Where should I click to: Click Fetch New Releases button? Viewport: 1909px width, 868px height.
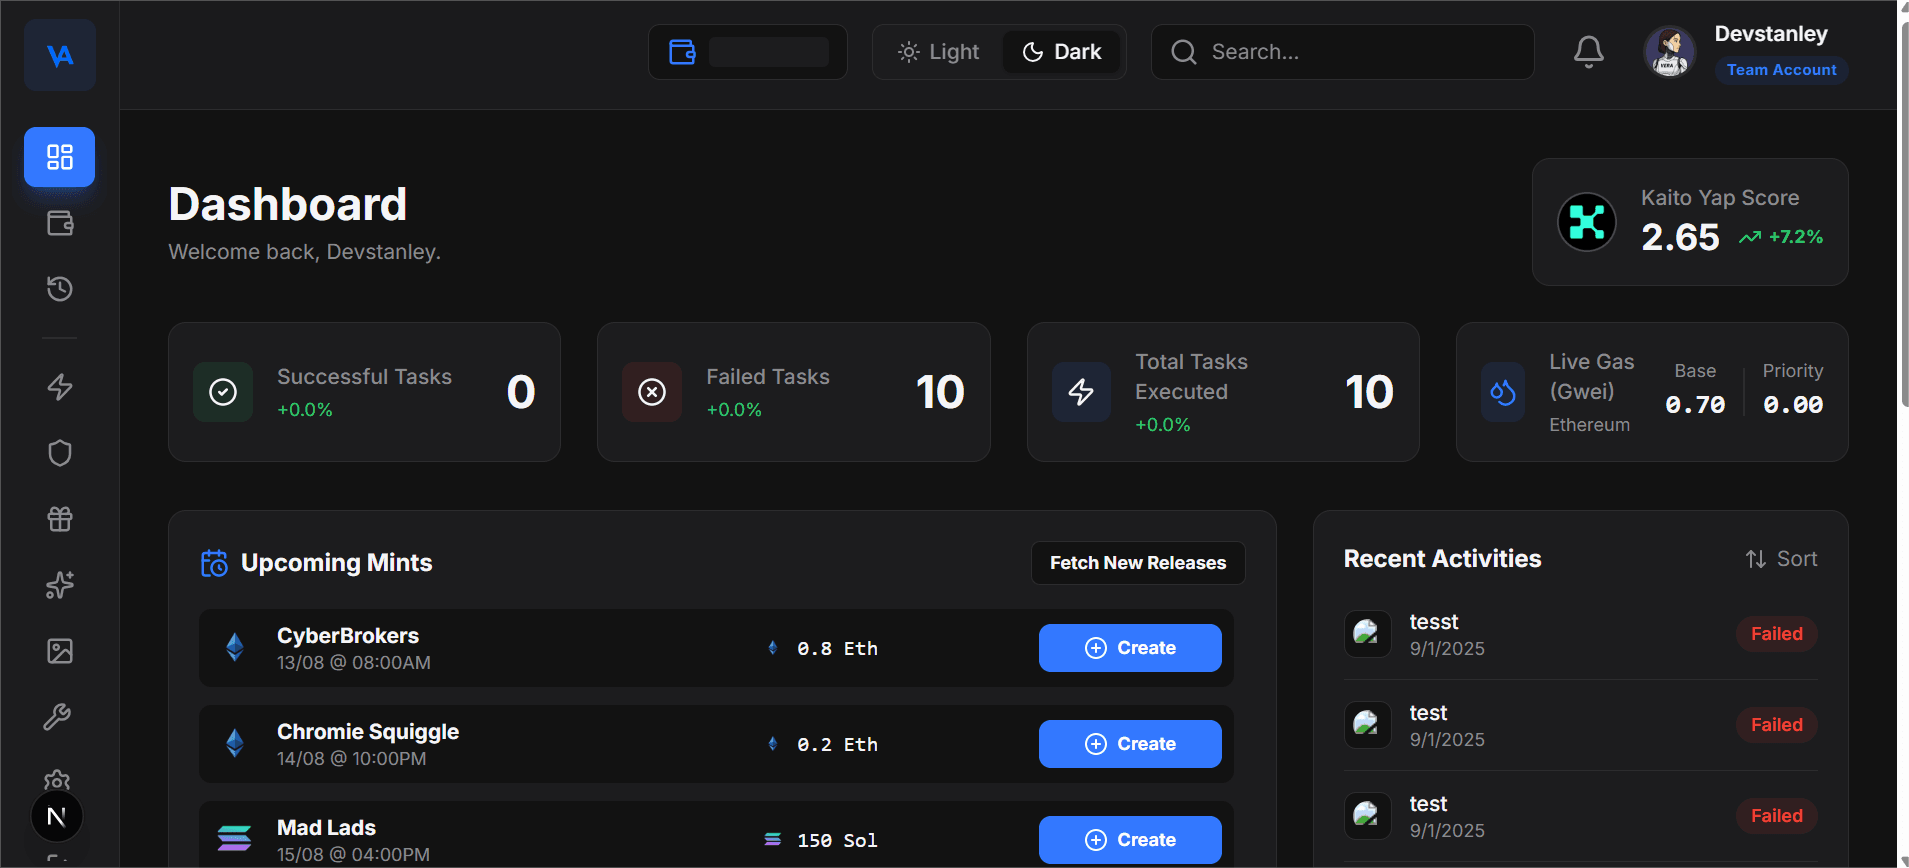(1137, 563)
